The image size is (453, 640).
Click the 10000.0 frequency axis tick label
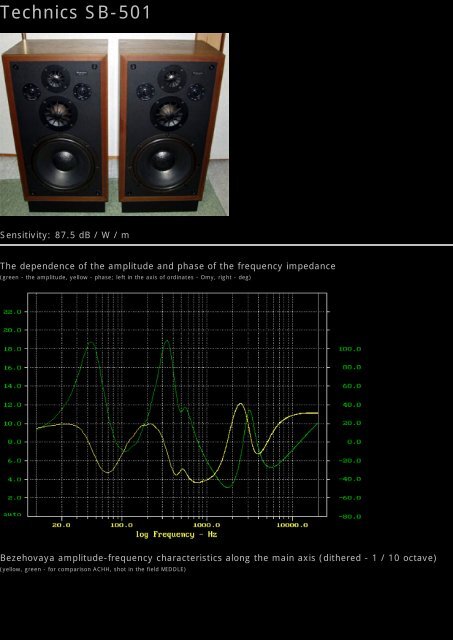click(292, 525)
